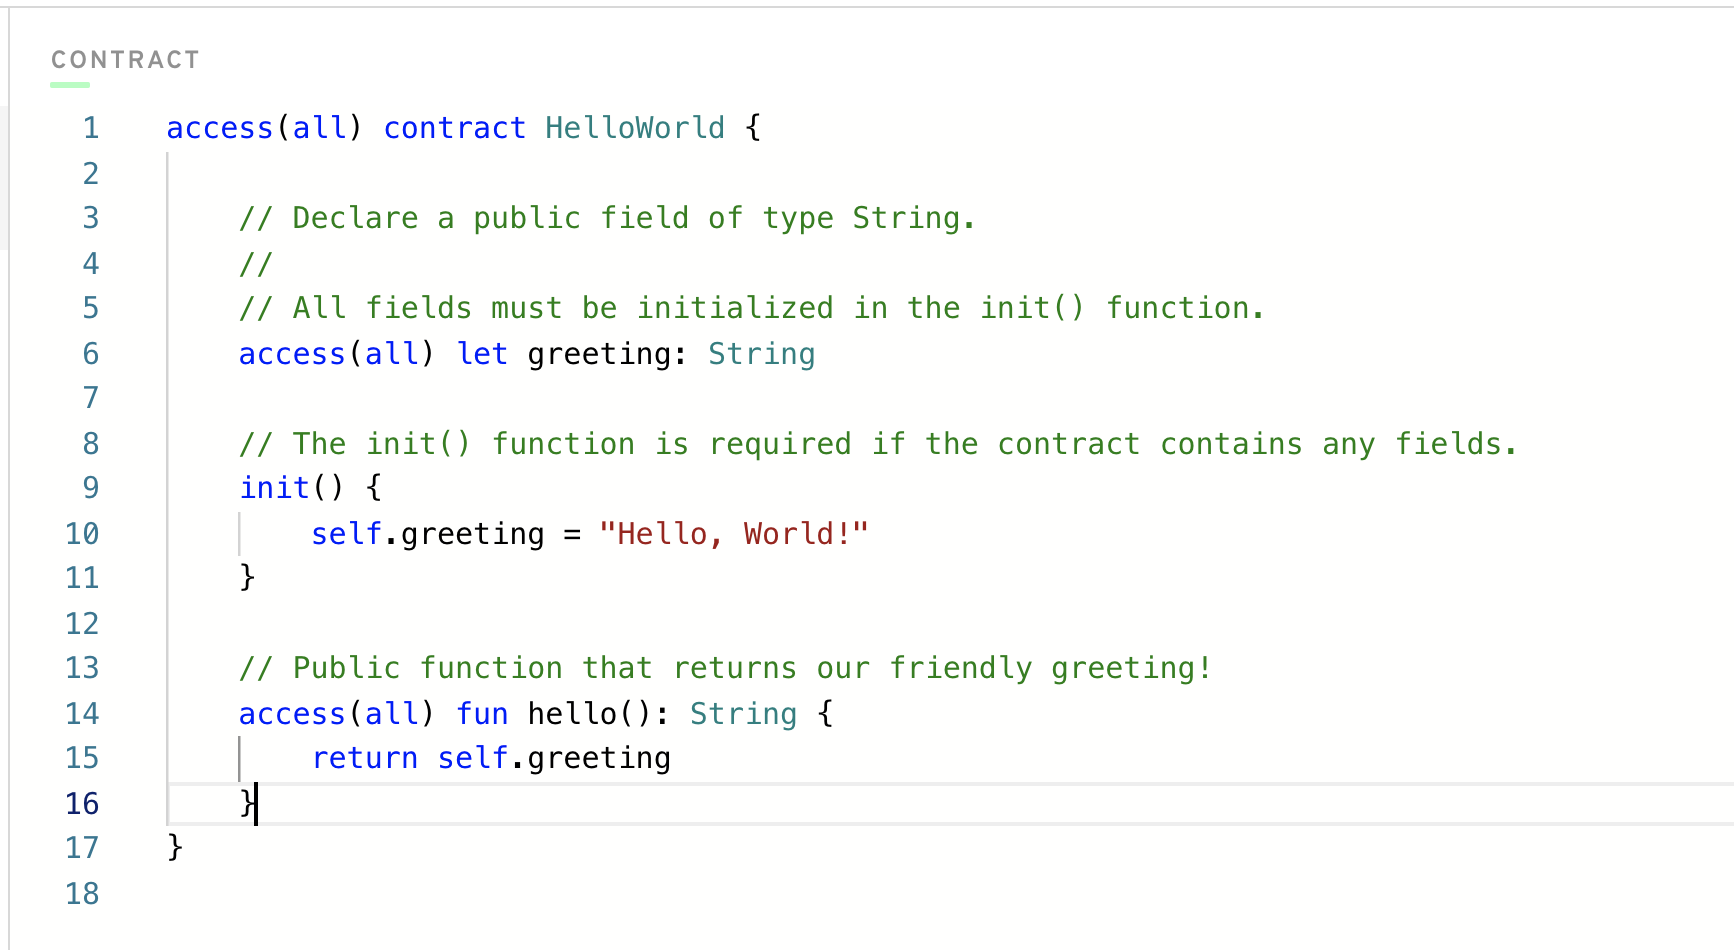Viewport: 1734px width, 950px height.
Task: Click line number 6 in the gutter
Action: click(91, 354)
